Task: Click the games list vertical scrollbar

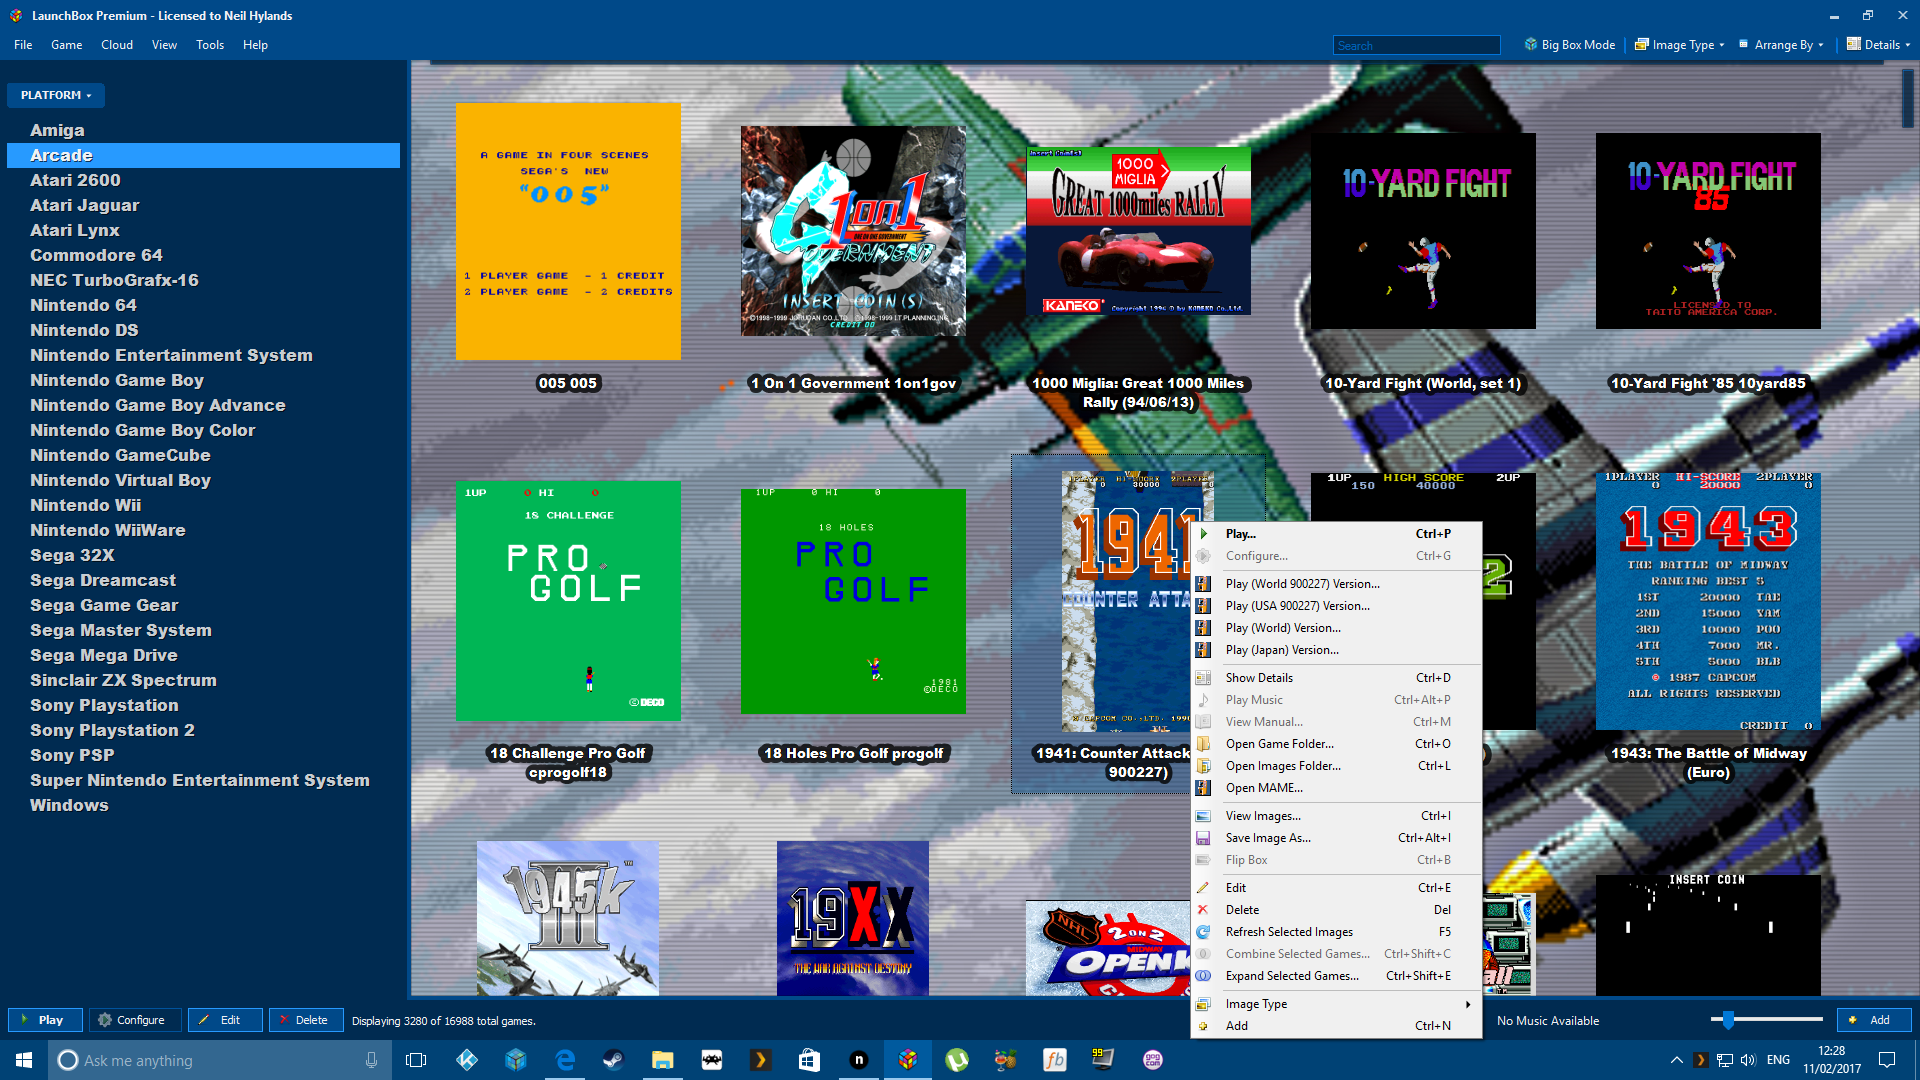Action: point(1908,97)
